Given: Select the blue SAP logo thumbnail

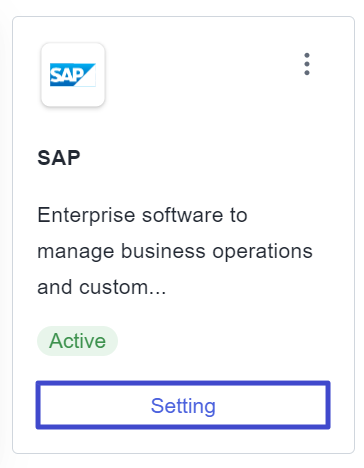Looking at the screenshot, I should 73,75.
